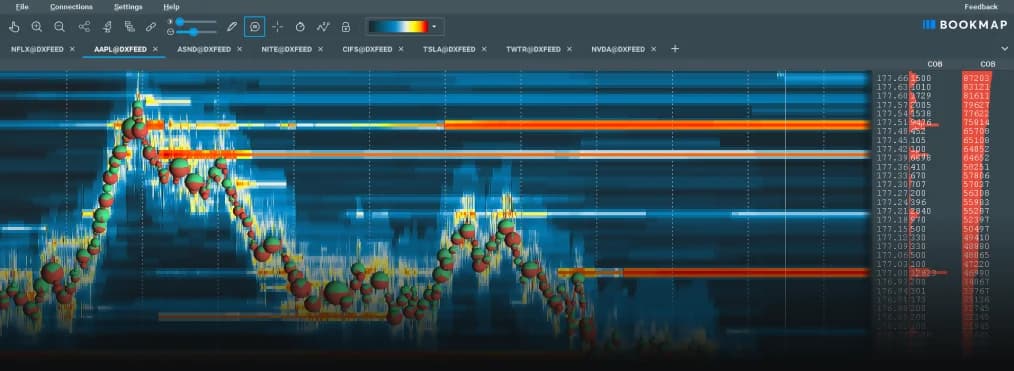
Task: Click the microscope tool icon
Action: pyautogui.click(x=107, y=26)
